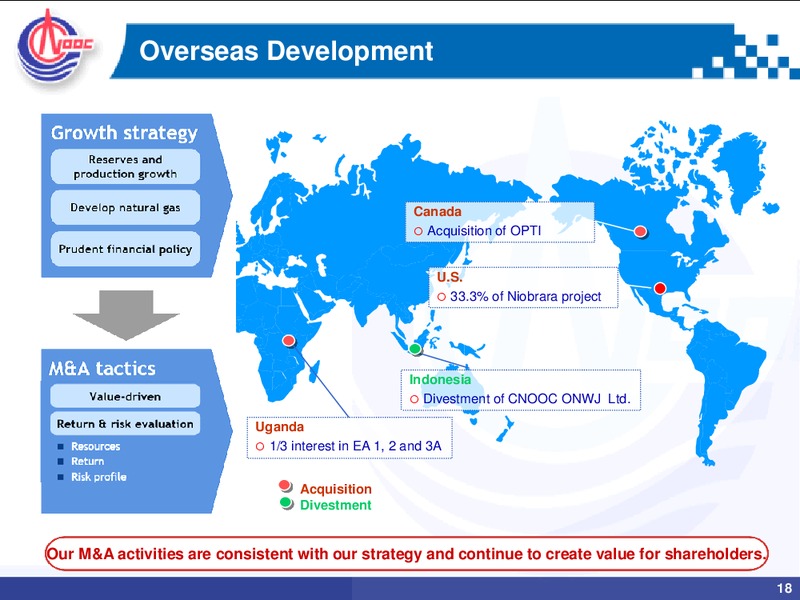Select 'Return & risk evaluation' box
Viewport: 800px width, 600px height.
point(125,424)
